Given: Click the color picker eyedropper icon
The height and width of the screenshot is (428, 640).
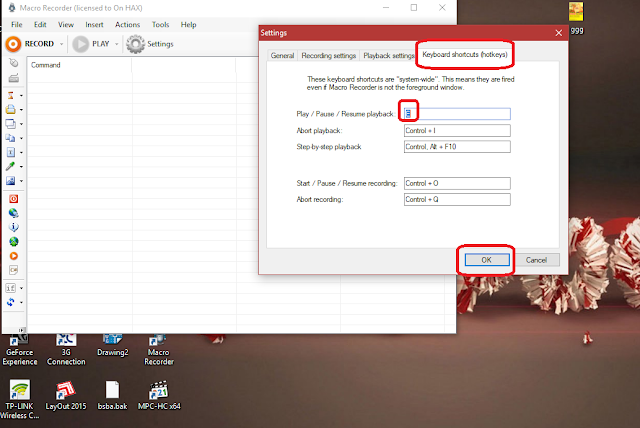Looking at the screenshot, I should [11, 166].
